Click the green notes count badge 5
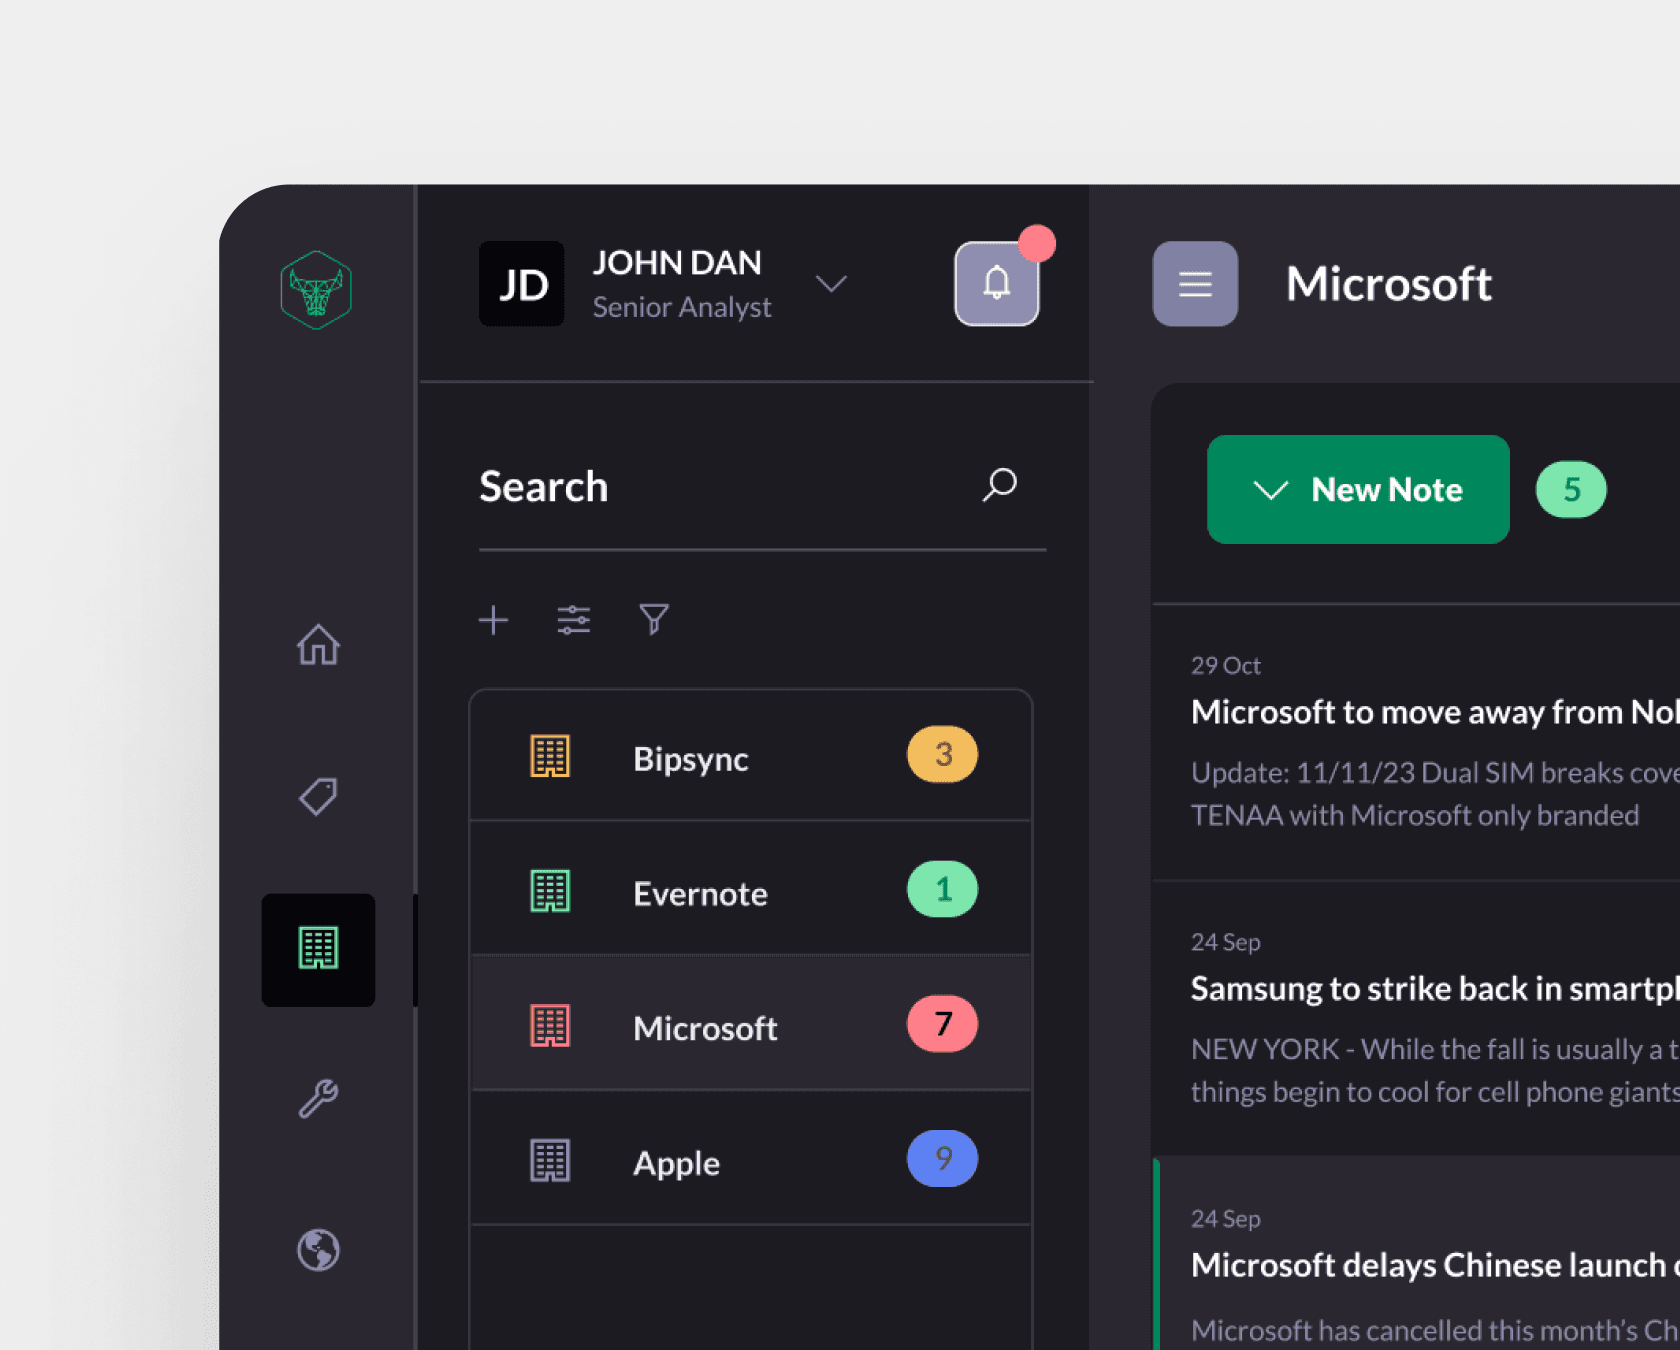1680x1350 pixels. point(1571,489)
